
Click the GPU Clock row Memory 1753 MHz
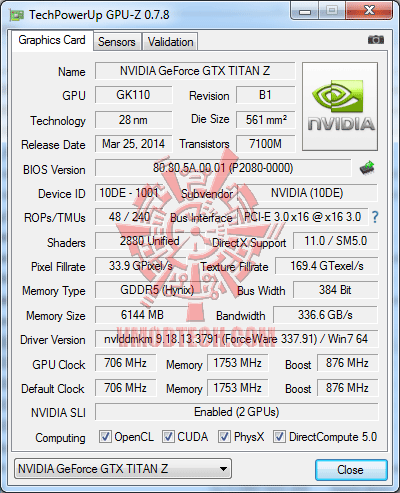[x=237, y=363]
